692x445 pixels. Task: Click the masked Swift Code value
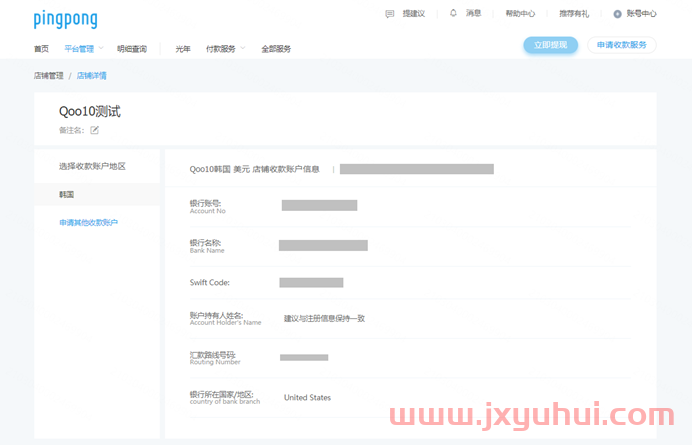tap(311, 283)
